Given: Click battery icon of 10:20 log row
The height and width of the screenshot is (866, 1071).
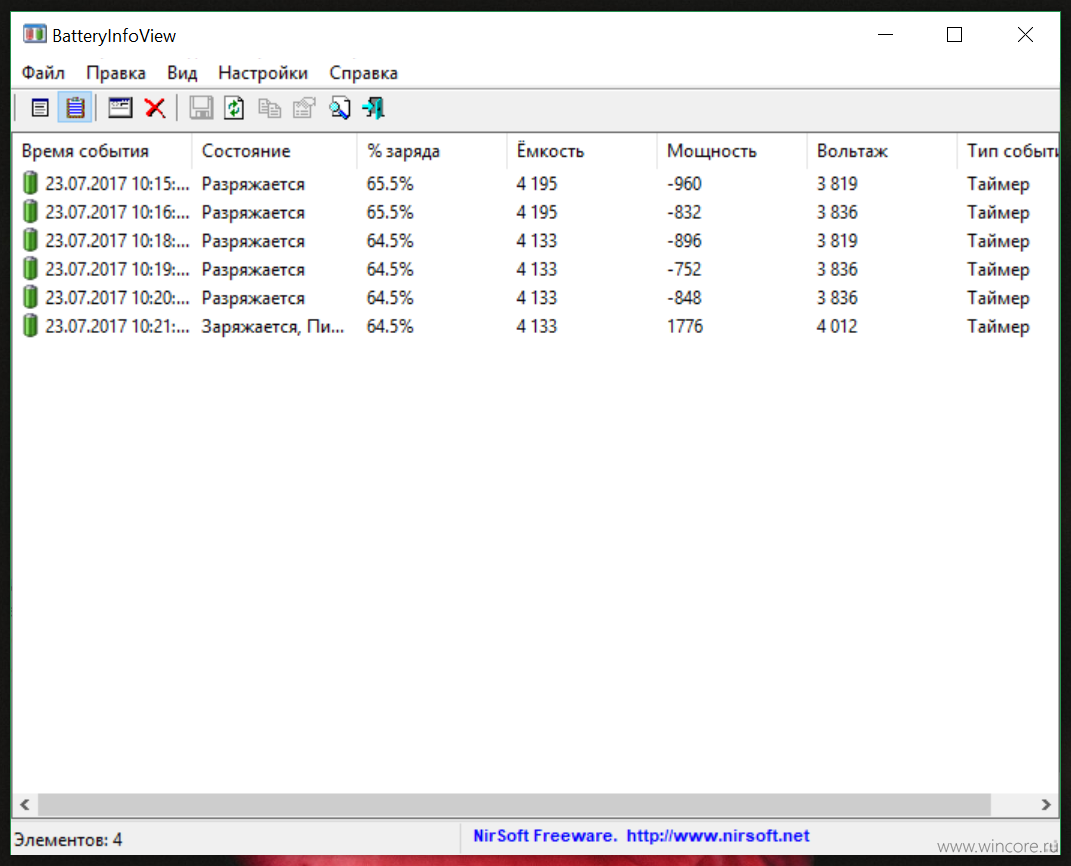Looking at the screenshot, I should 30,298.
